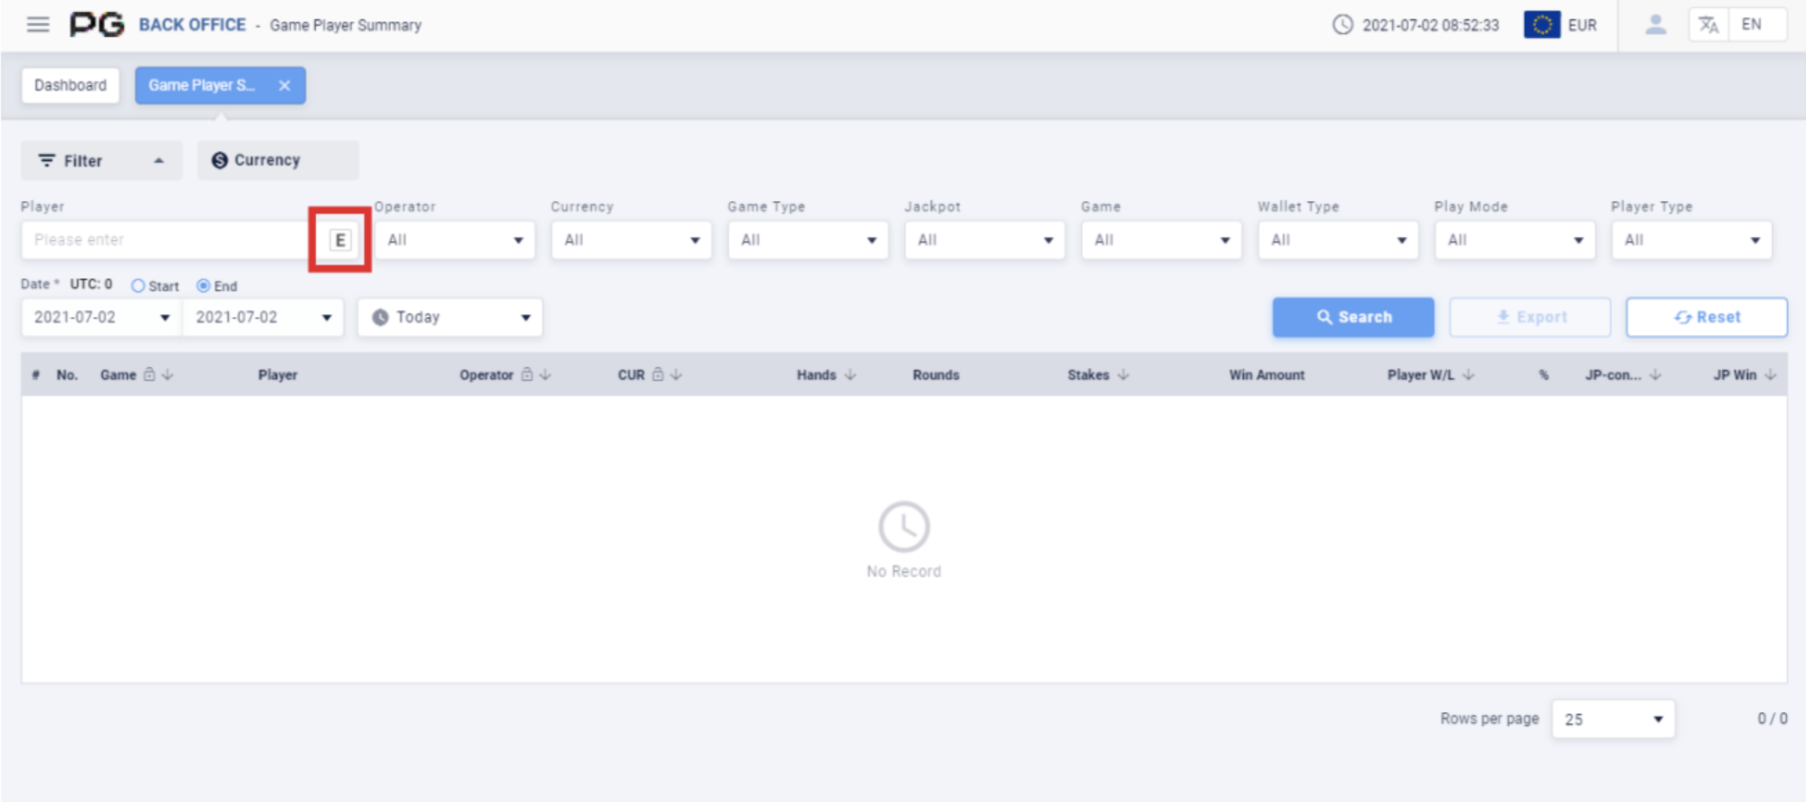Close the Game Player Summary tab

coord(285,86)
